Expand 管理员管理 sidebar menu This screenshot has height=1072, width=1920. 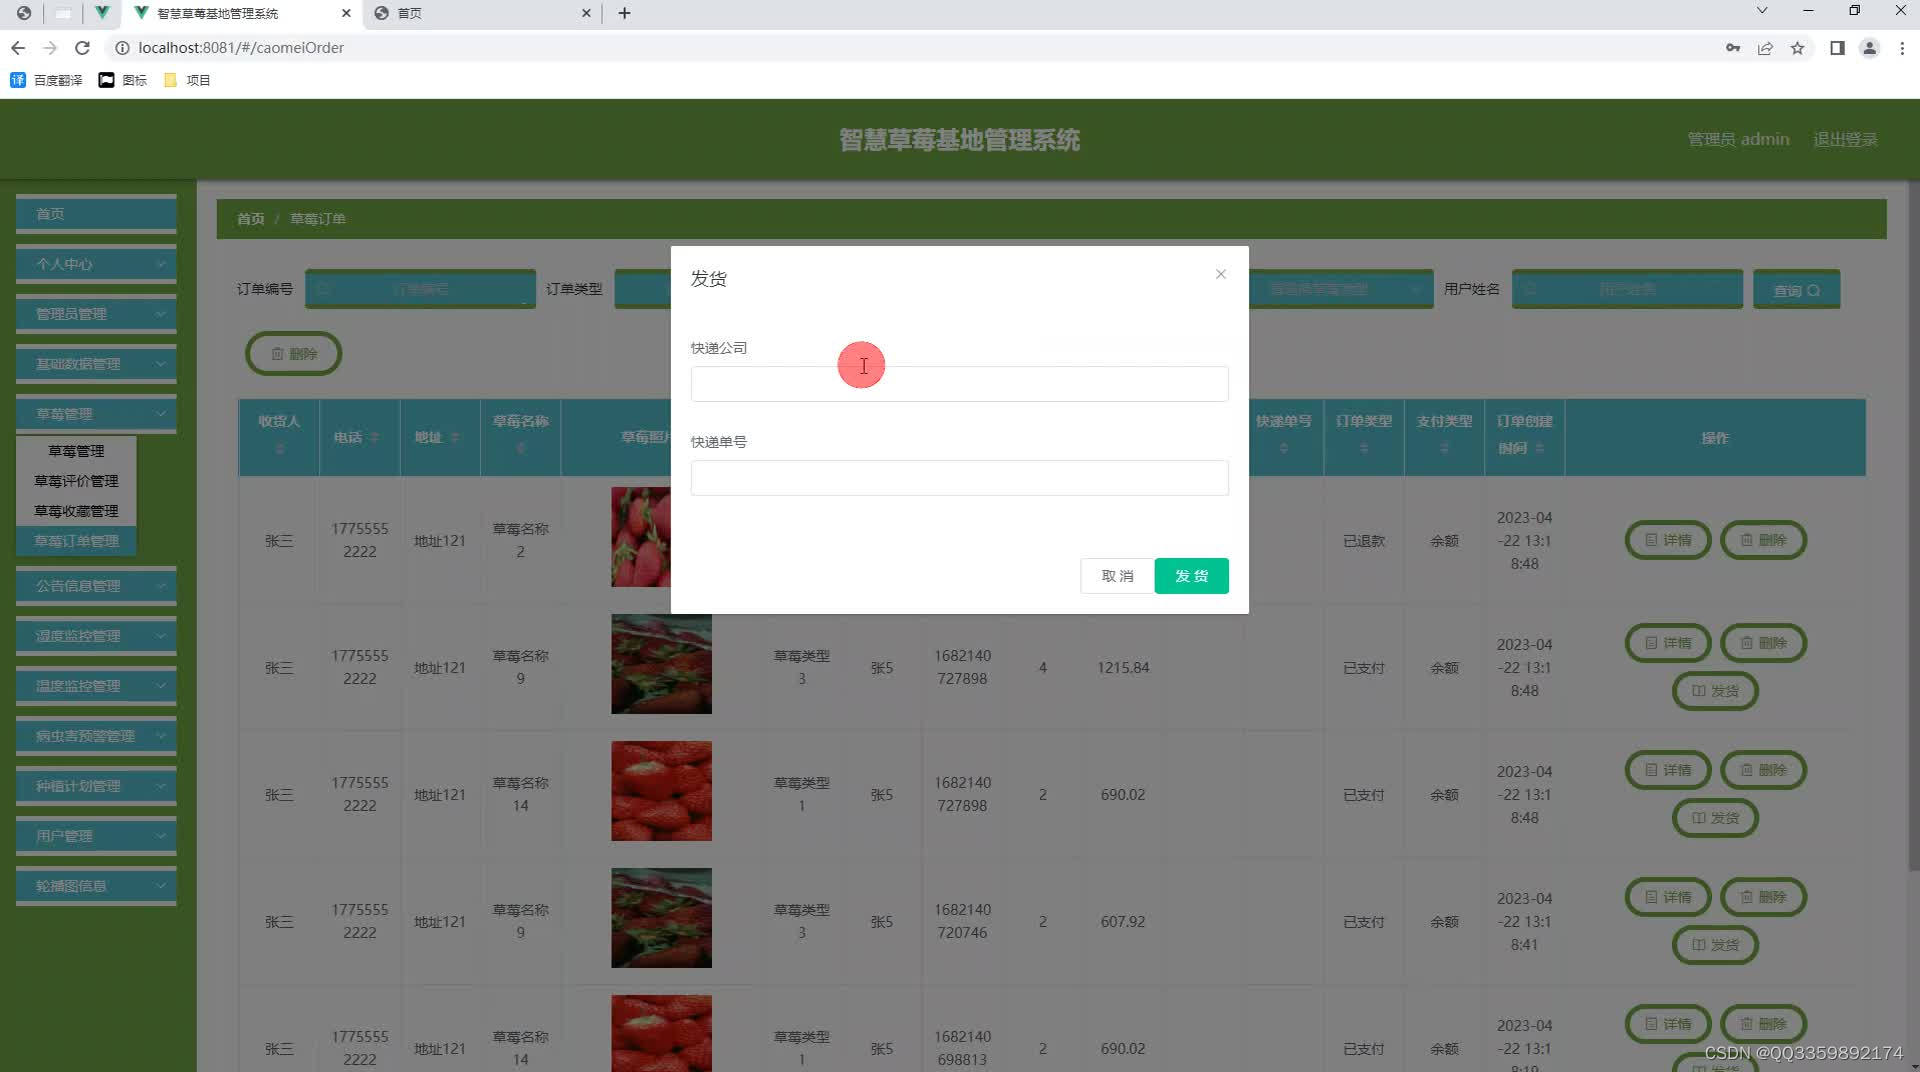point(96,314)
